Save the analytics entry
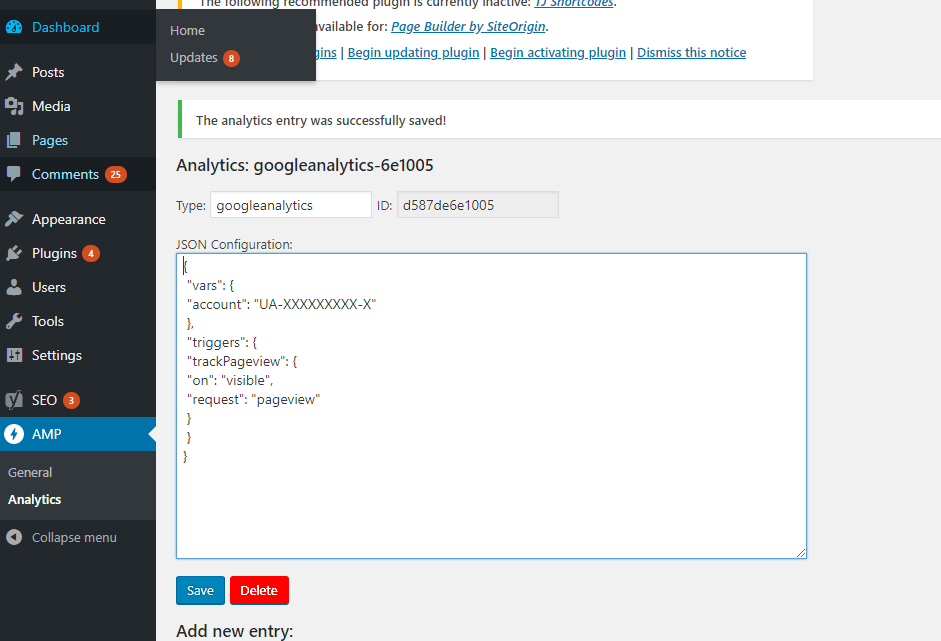 (200, 591)
